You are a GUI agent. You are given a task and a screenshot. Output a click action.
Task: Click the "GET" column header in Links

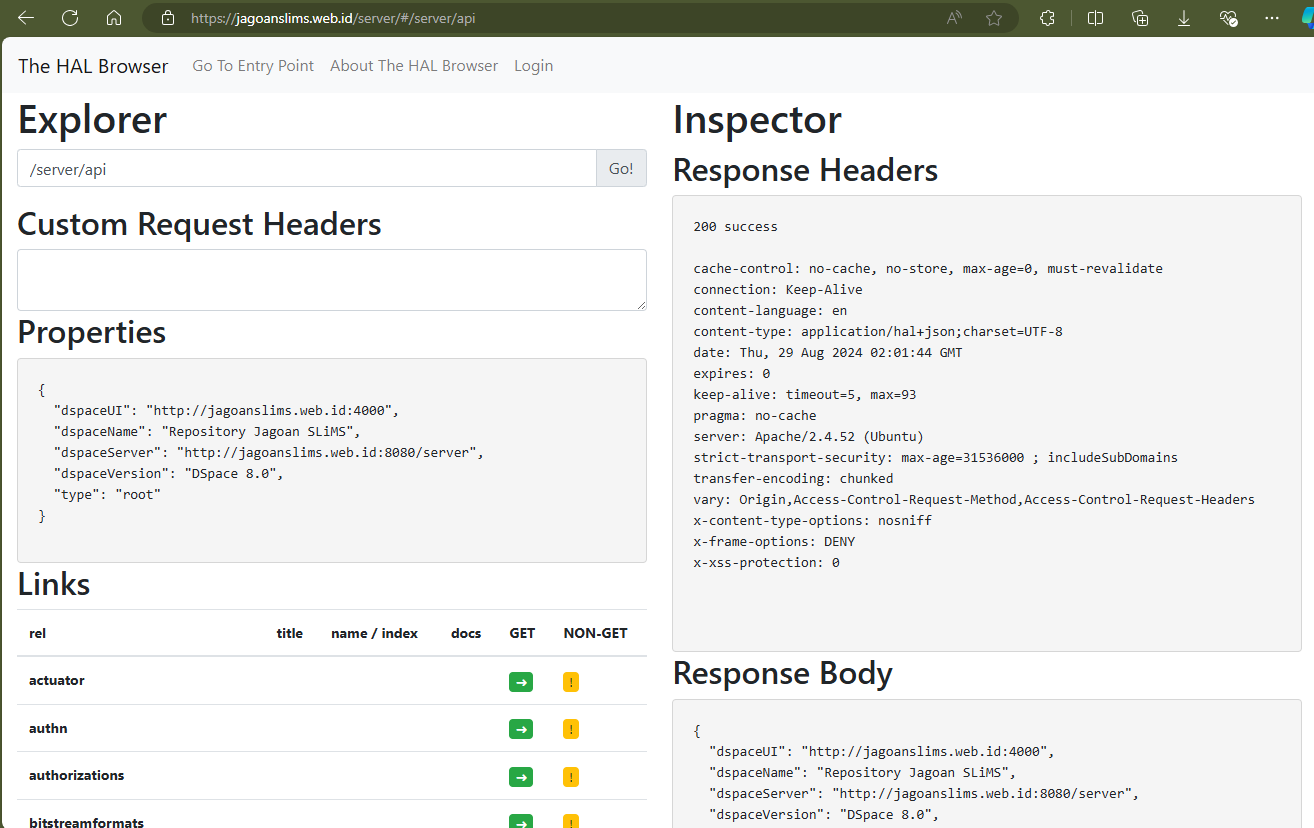[522, 633]
